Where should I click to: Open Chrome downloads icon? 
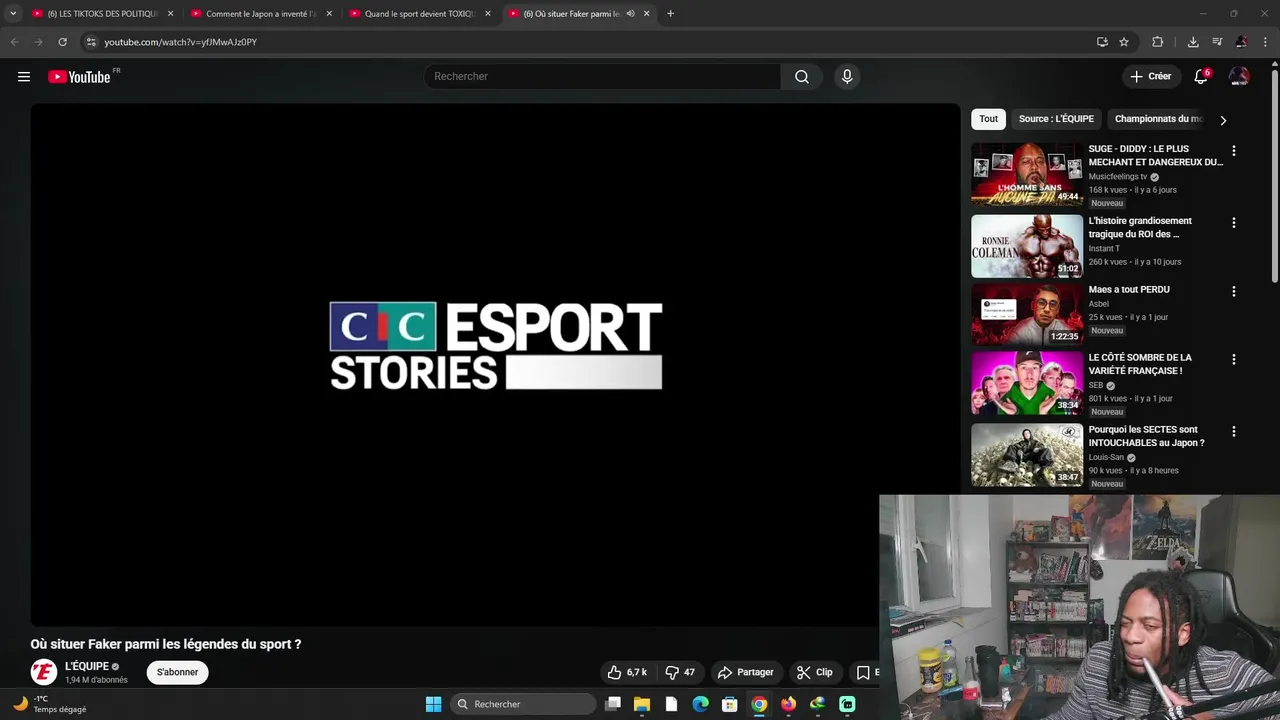1193,42
